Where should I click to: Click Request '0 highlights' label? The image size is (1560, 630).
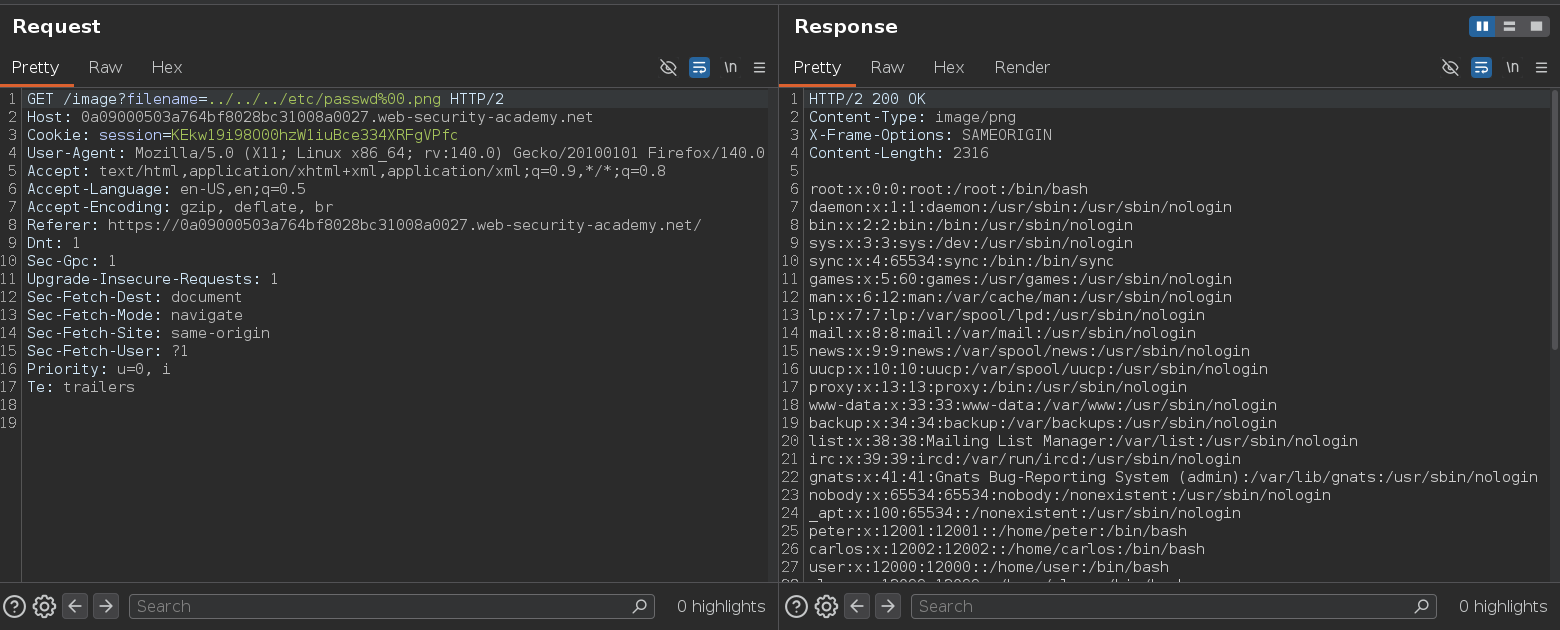pyautogui.click(x=721, y=606)
